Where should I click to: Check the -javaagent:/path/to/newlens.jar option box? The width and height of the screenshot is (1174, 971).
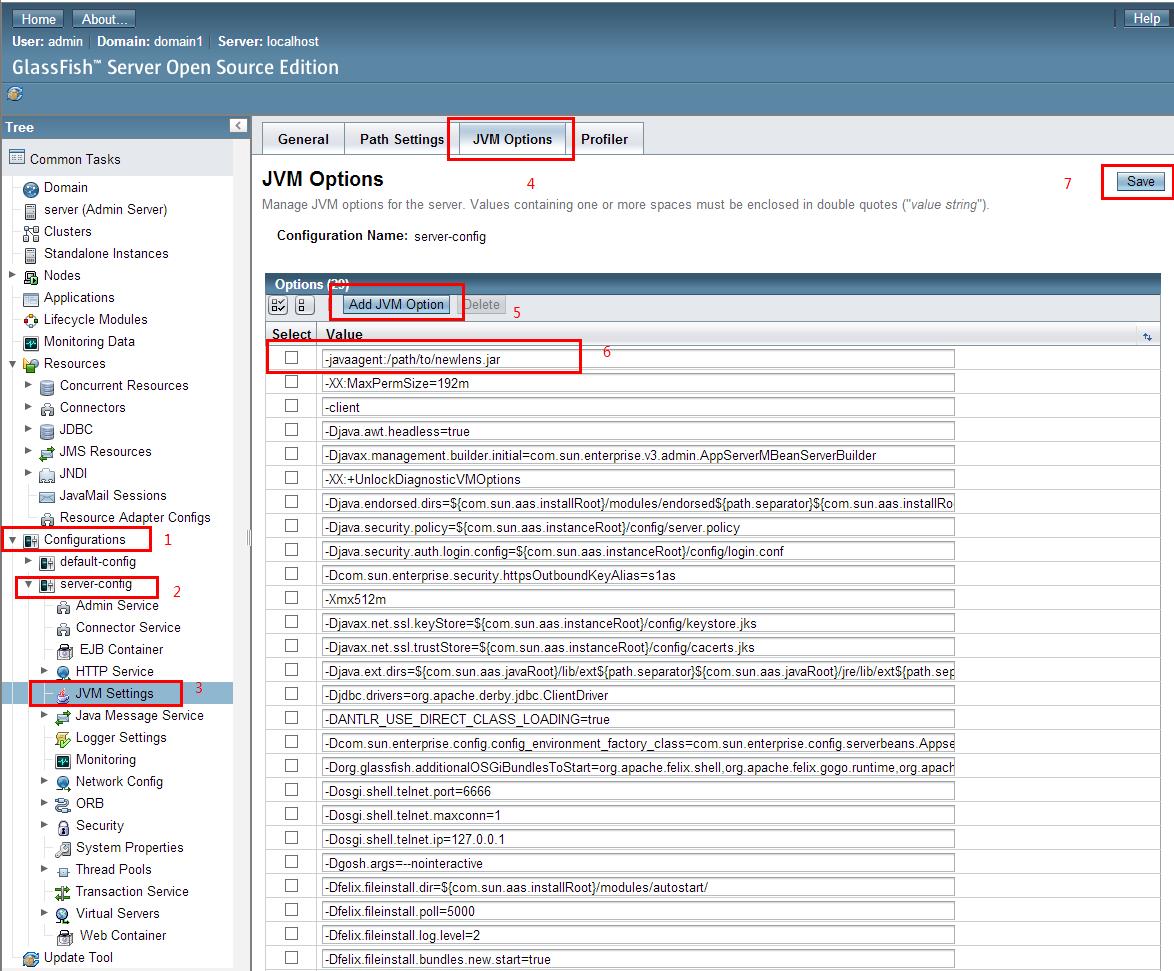coord(291,358)
